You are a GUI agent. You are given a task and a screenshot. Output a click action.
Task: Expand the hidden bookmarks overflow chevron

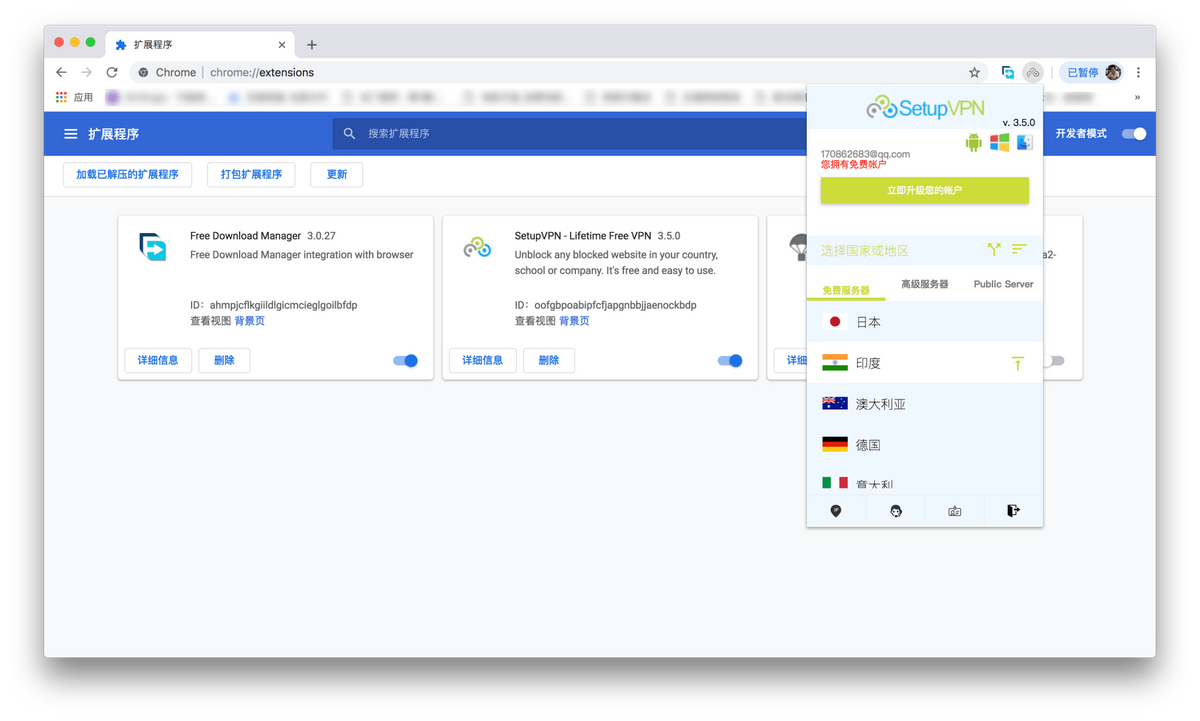tap(1137, 98)
